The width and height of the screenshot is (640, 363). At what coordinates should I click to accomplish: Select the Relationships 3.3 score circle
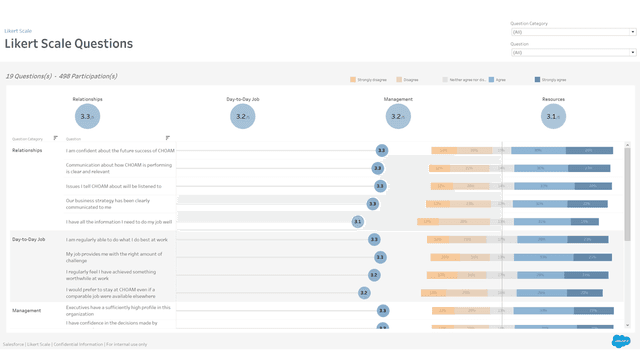point(87,116)
